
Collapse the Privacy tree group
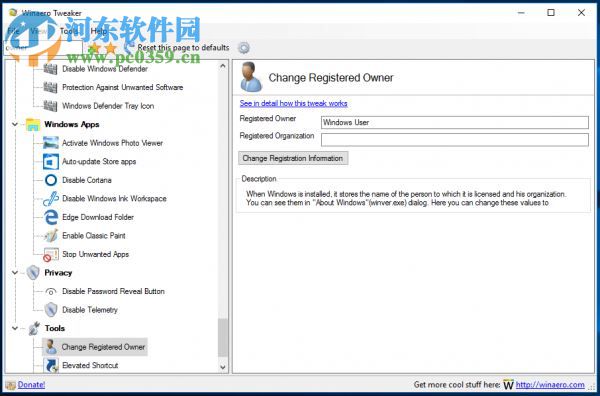(15, 273)
